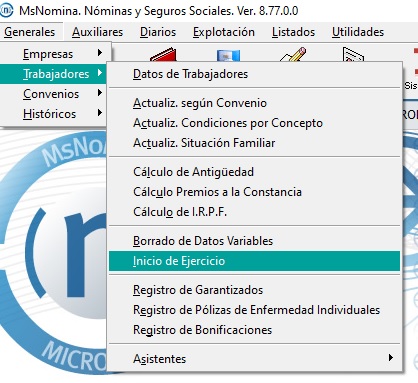Expand the Históricos submenu
The height and width of the screenshot is (383, 418).
tap(53, 114)
